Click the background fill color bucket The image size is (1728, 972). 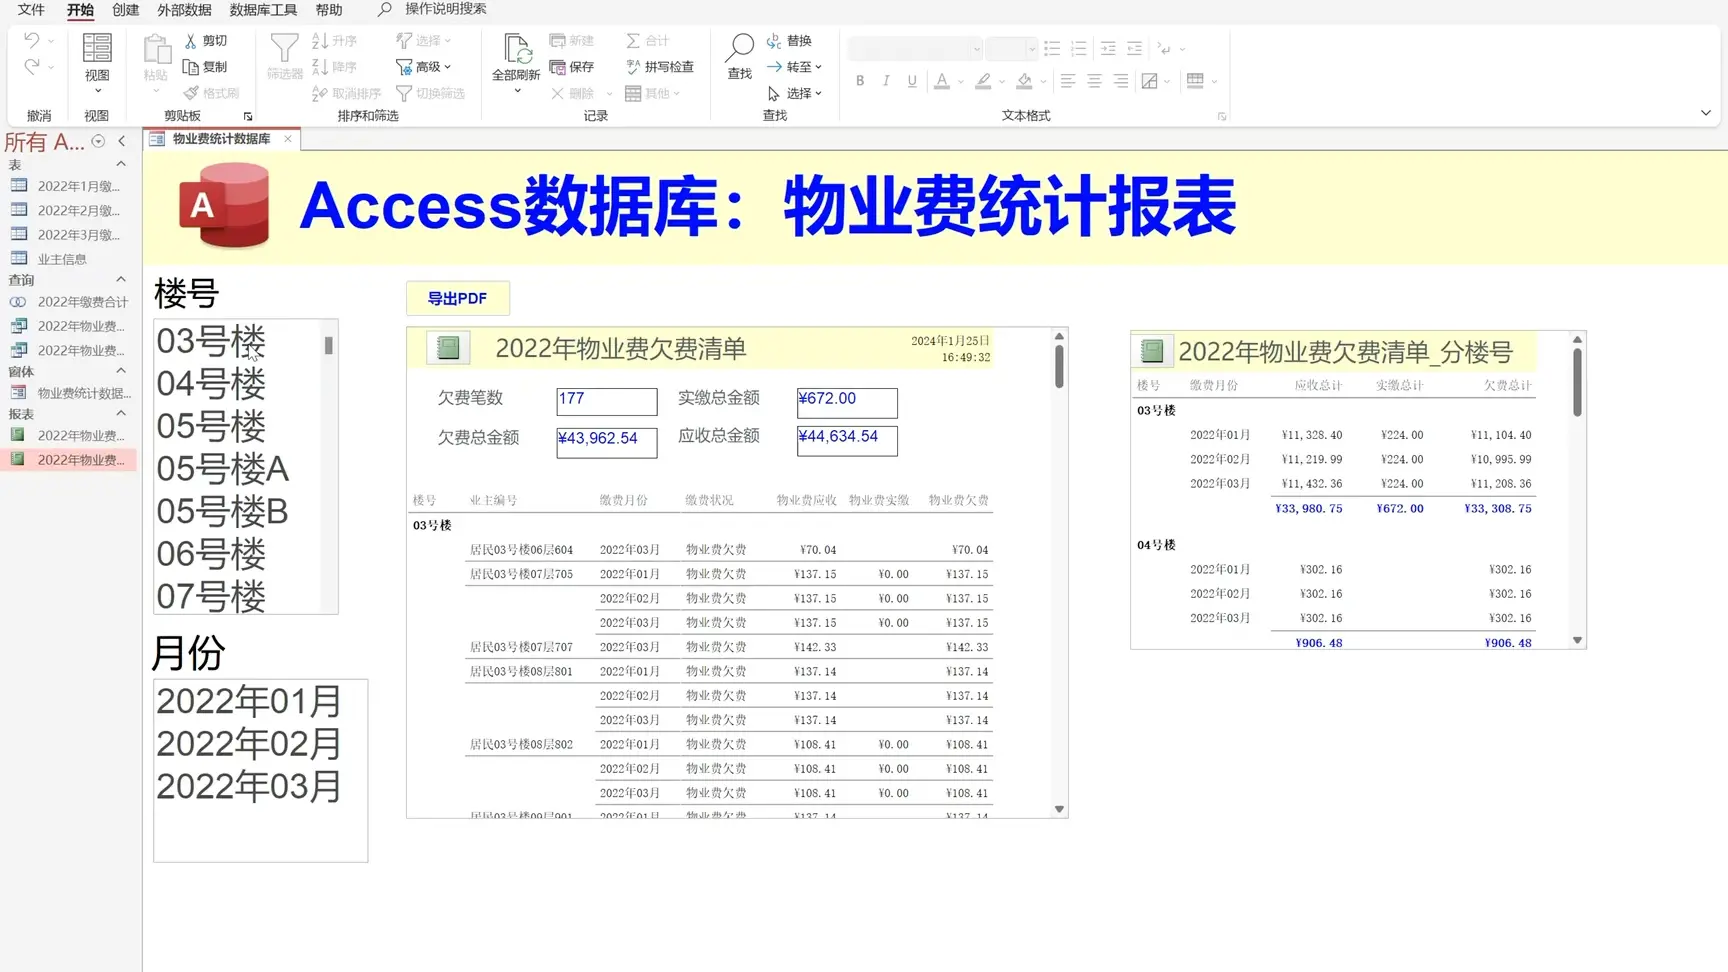(x=1024, y=81)
